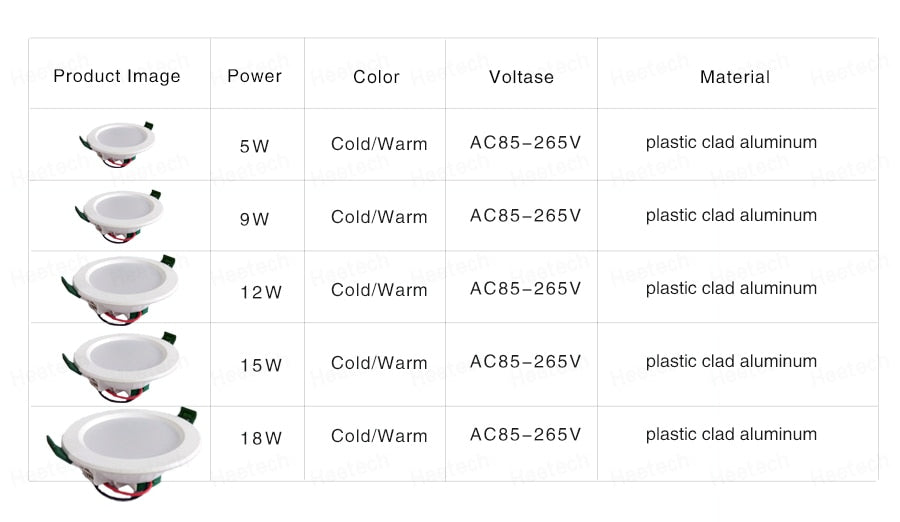
Task: Click the 18W power cell
Action: pyautogui.click(x=260, y=438)
